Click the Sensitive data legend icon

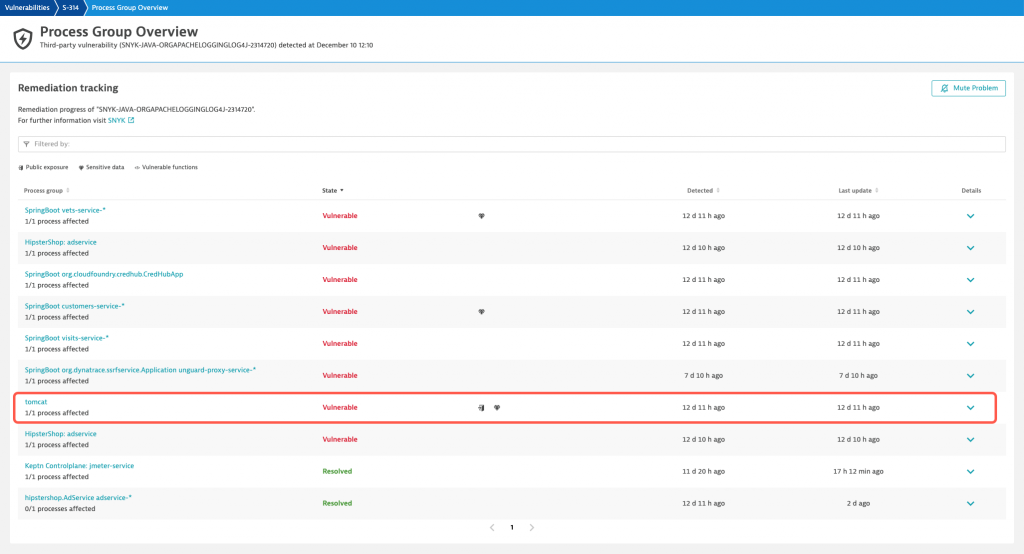point(81,167)
